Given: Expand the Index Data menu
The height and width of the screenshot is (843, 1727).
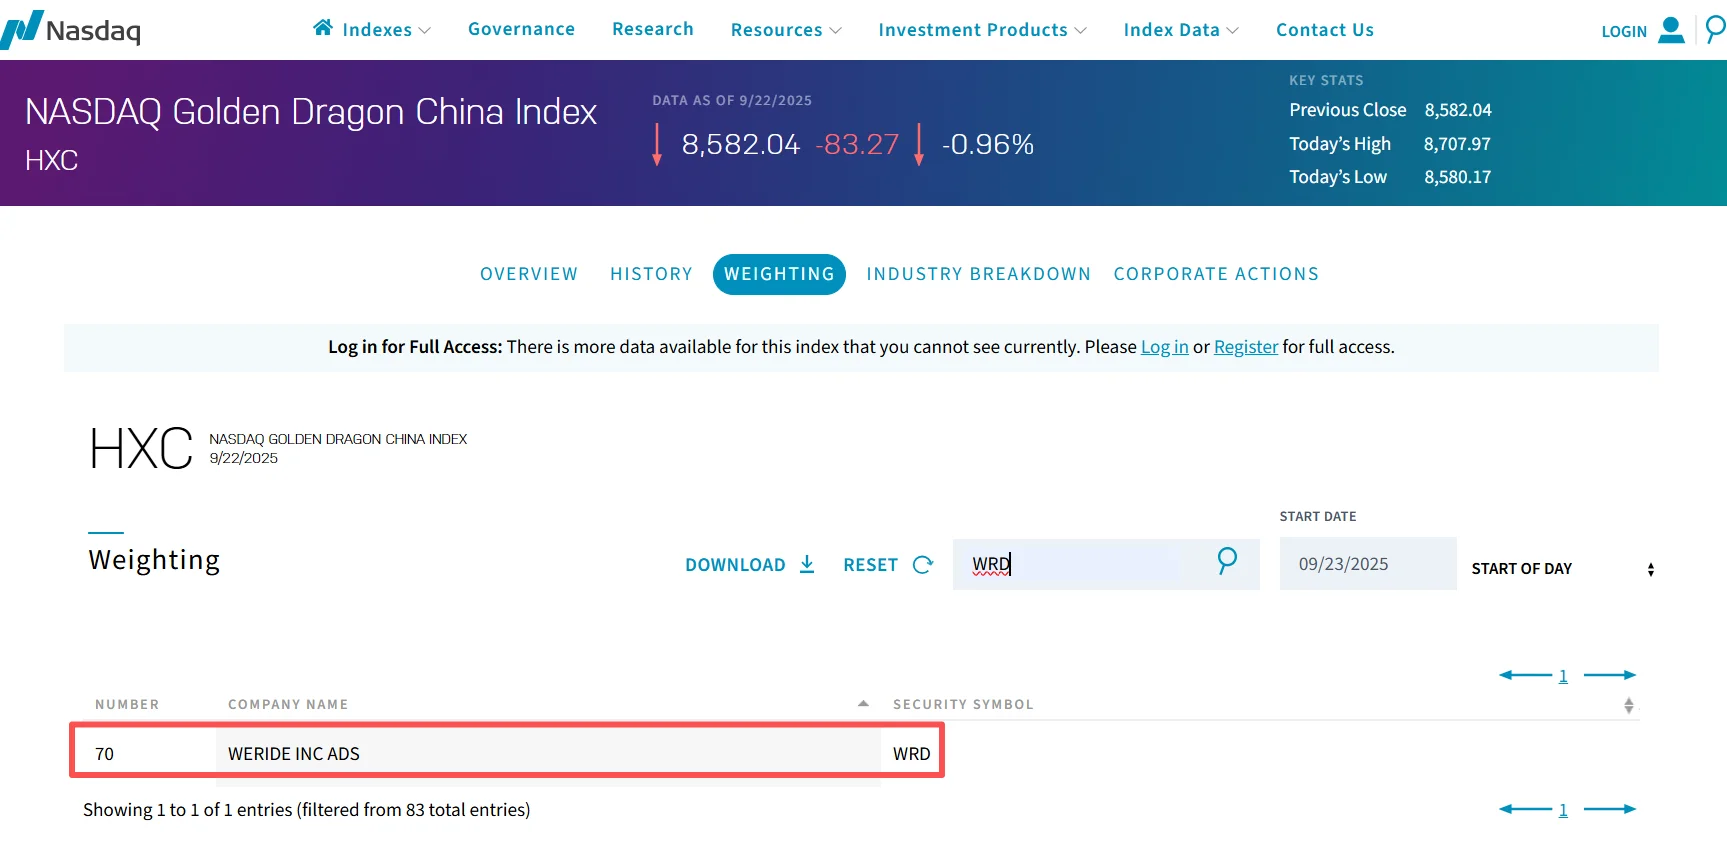Looking at the screenshot, I should click(x=1181, y=30).
